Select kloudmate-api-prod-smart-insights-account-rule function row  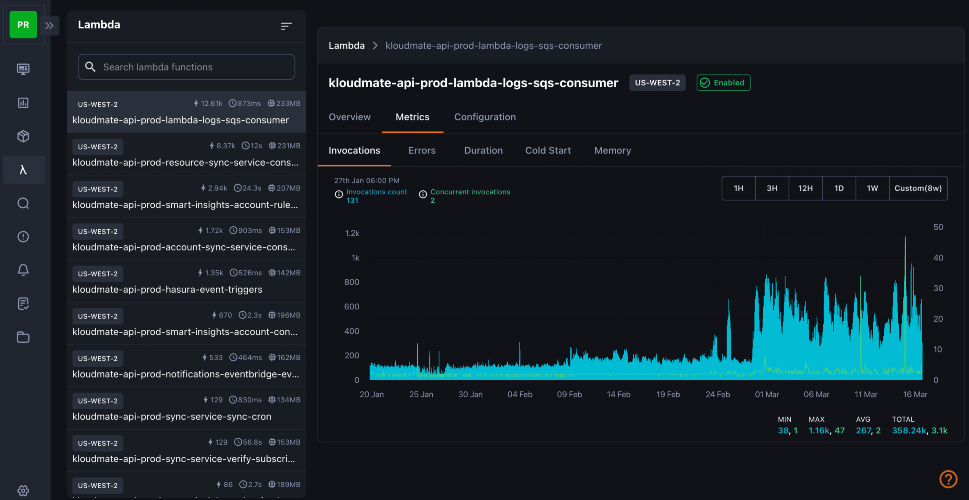[x=186, y=197]
